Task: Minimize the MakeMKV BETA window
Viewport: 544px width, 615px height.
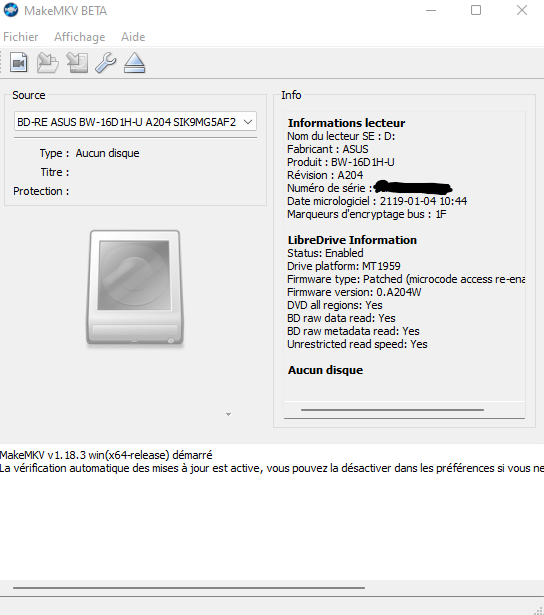Action: (431, 10)
